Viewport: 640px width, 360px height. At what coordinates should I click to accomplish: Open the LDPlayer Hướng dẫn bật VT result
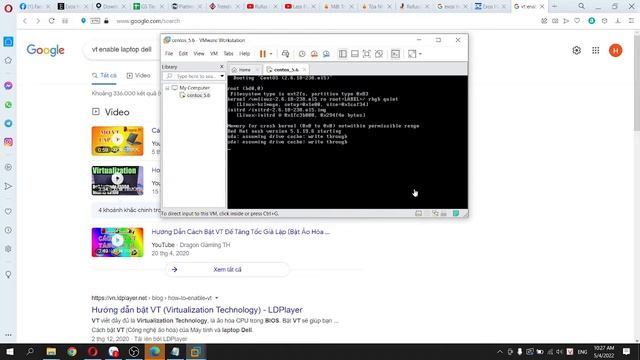click(x=197, y=310)
